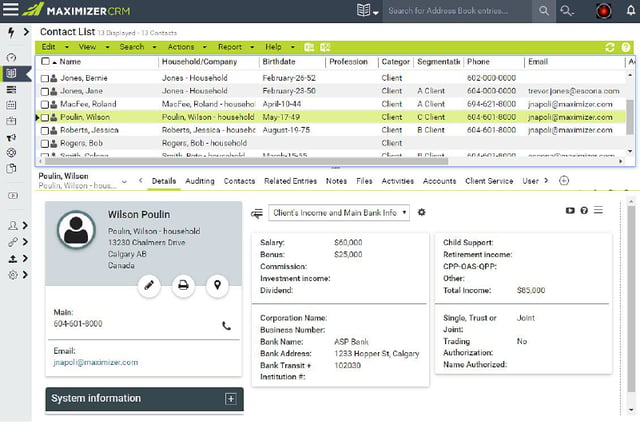This screenshot has height=436, width=640.
Task: Open the Search dropdown menu
Action: click(138, 47)
